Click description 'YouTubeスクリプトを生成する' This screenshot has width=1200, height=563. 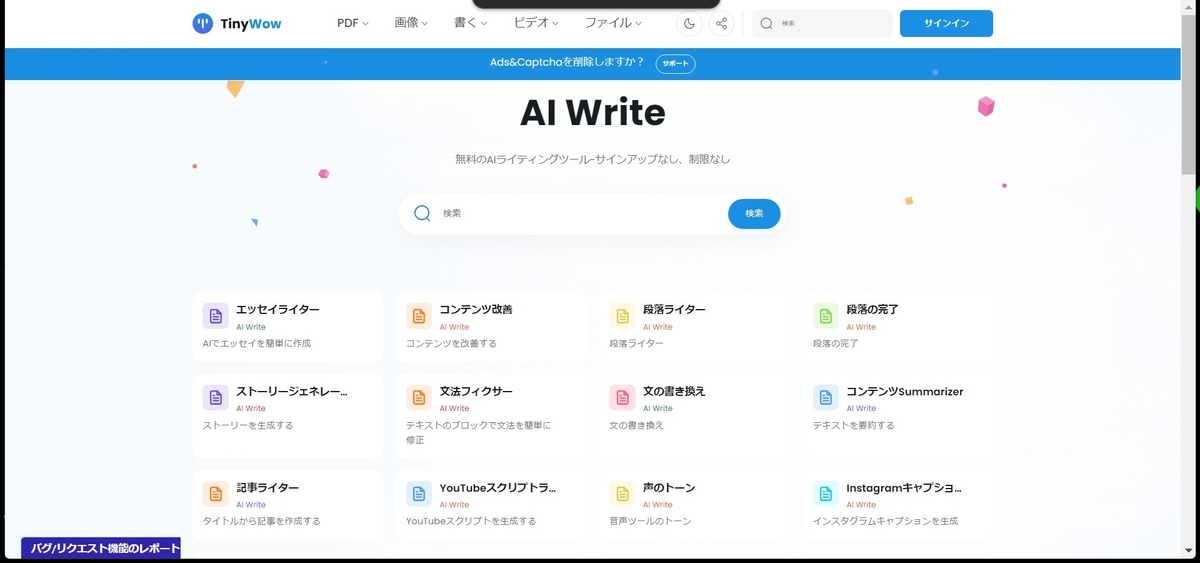click(x=471, y=521)
